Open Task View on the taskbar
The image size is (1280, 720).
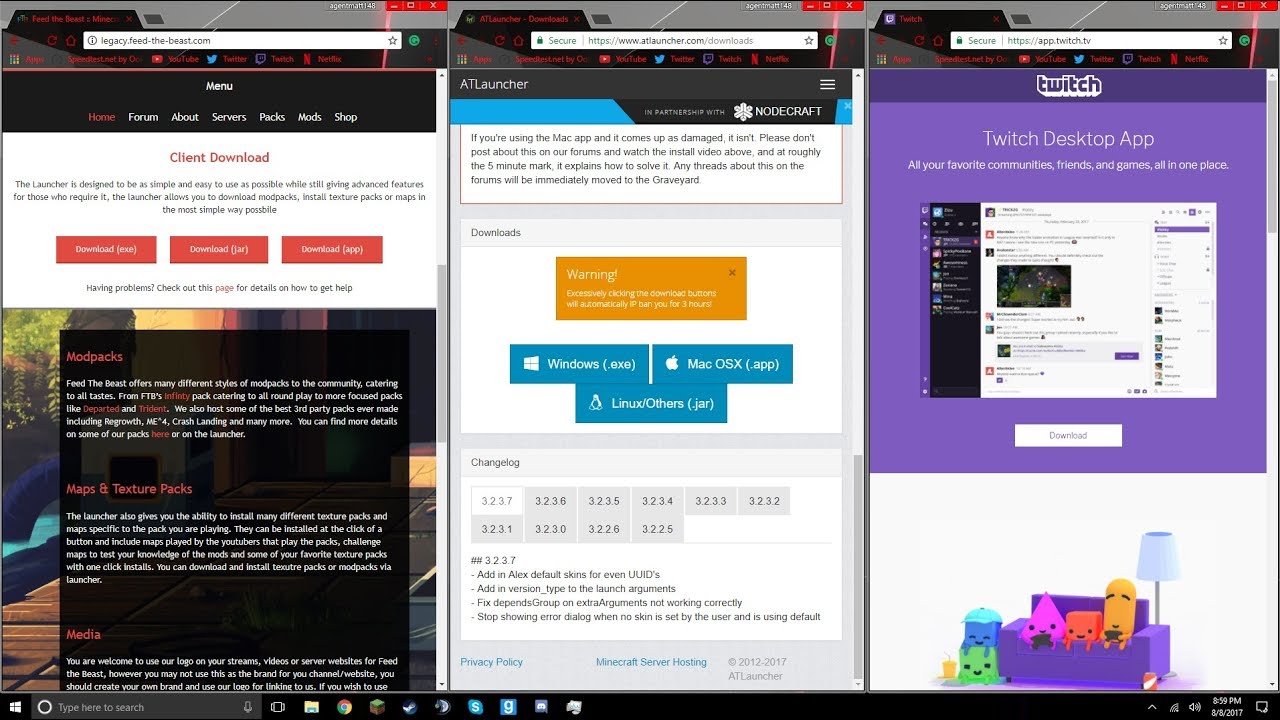(x=278, y=706)
